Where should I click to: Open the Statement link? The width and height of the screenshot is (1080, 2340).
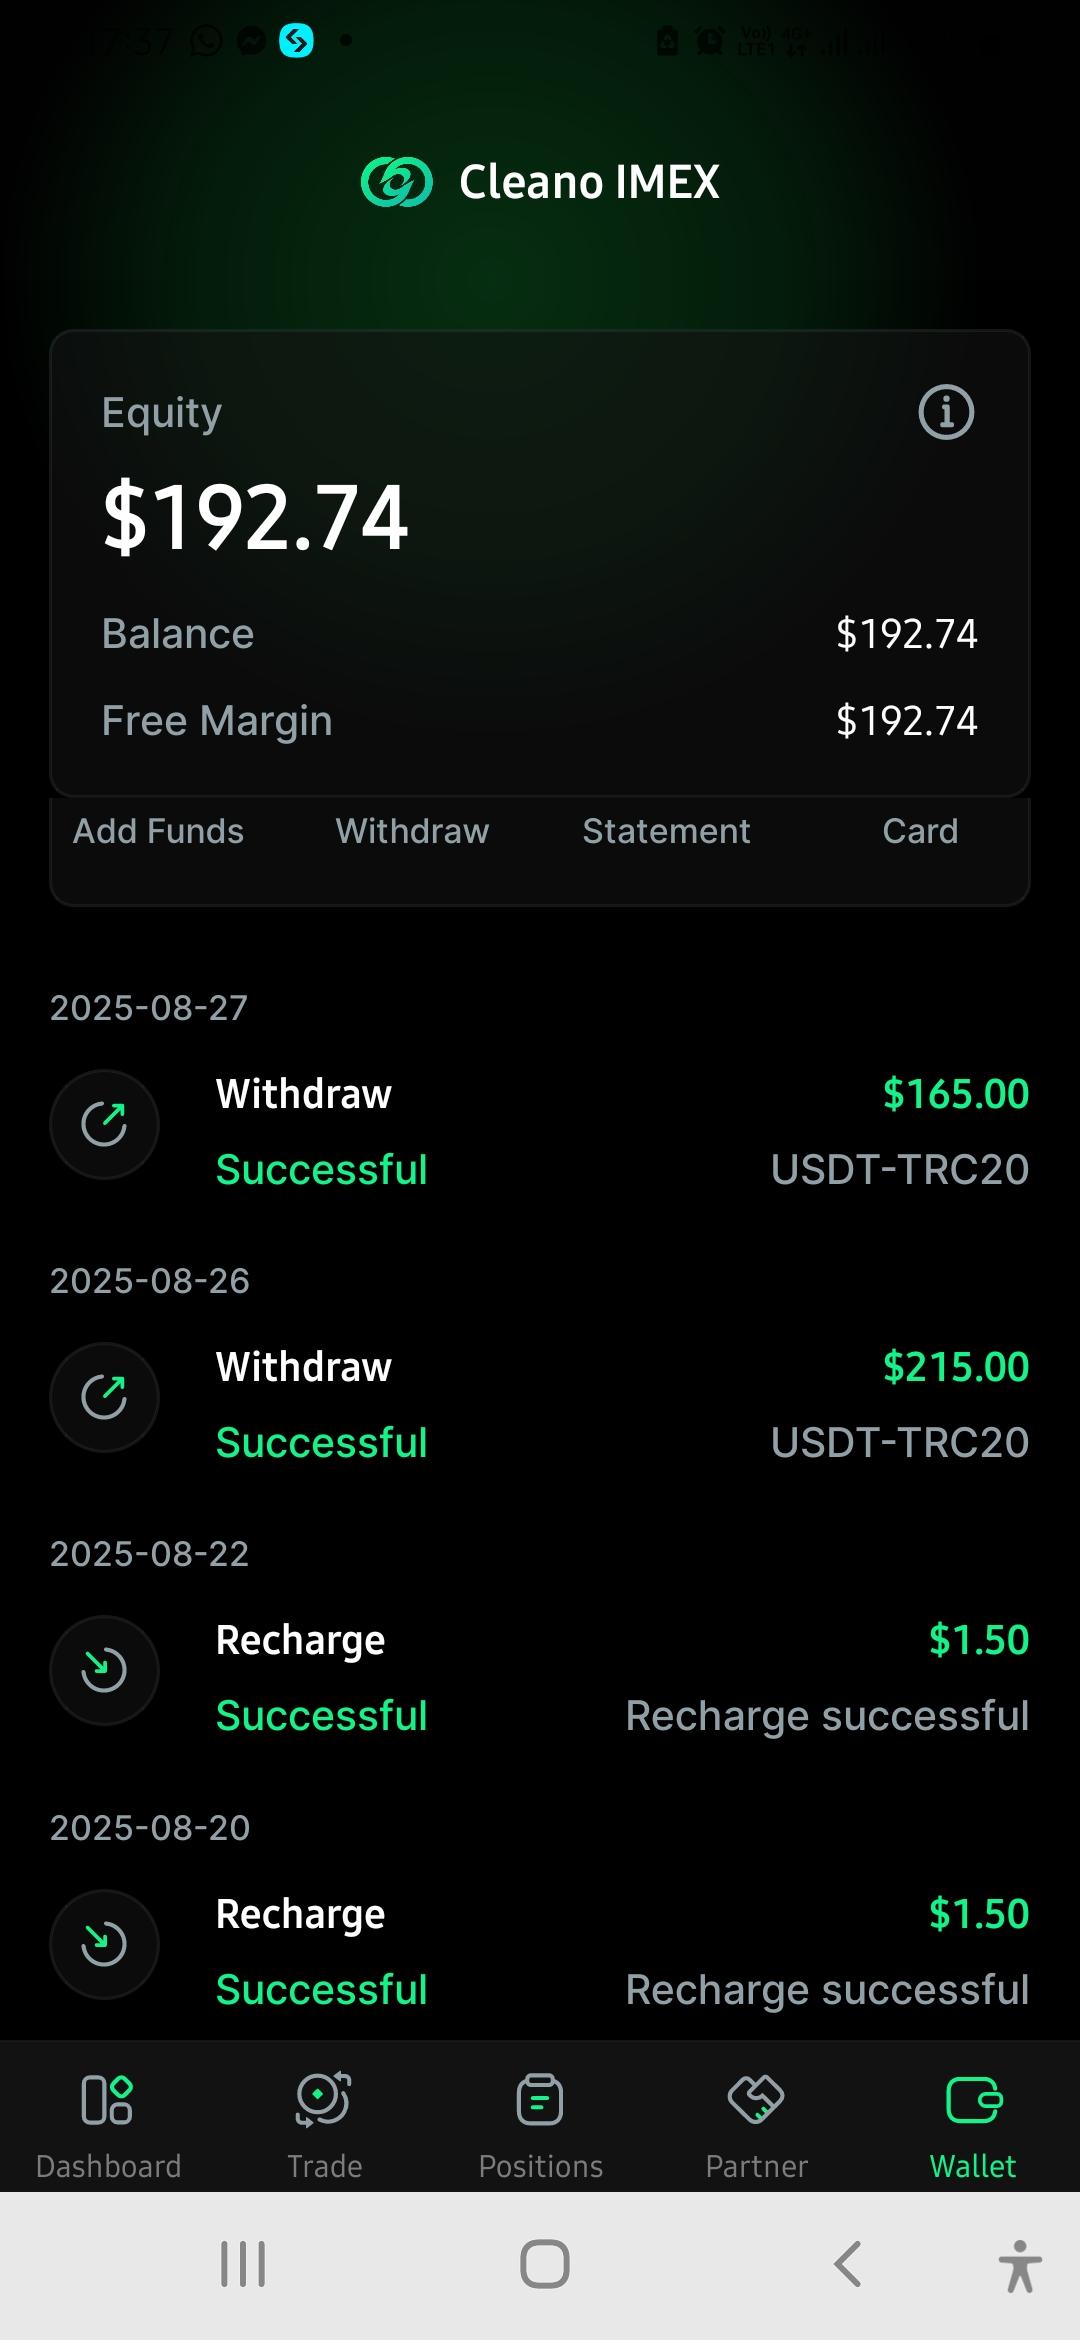pos(666,831)
